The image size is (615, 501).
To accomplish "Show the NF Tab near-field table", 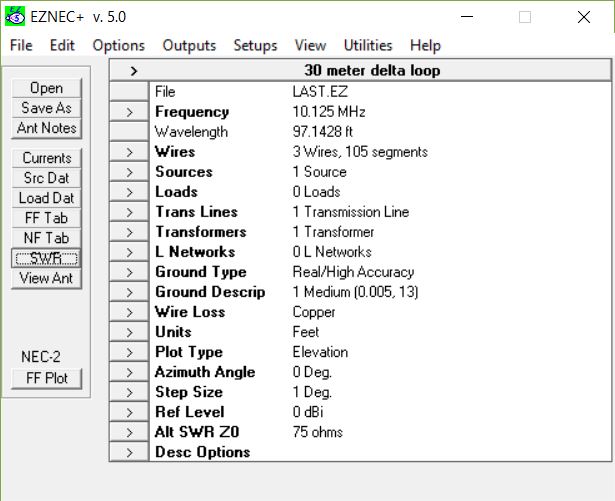I will (47, 238).
